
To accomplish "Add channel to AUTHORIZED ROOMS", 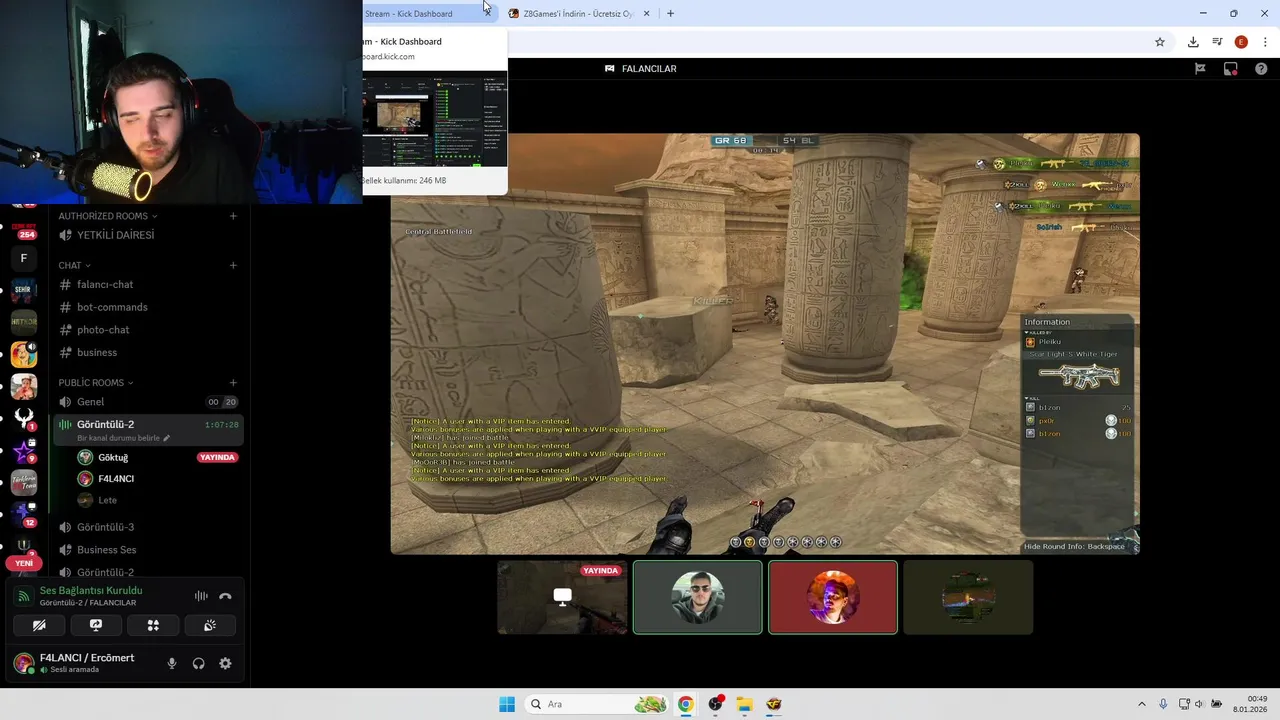I will [x=233, y=216].
